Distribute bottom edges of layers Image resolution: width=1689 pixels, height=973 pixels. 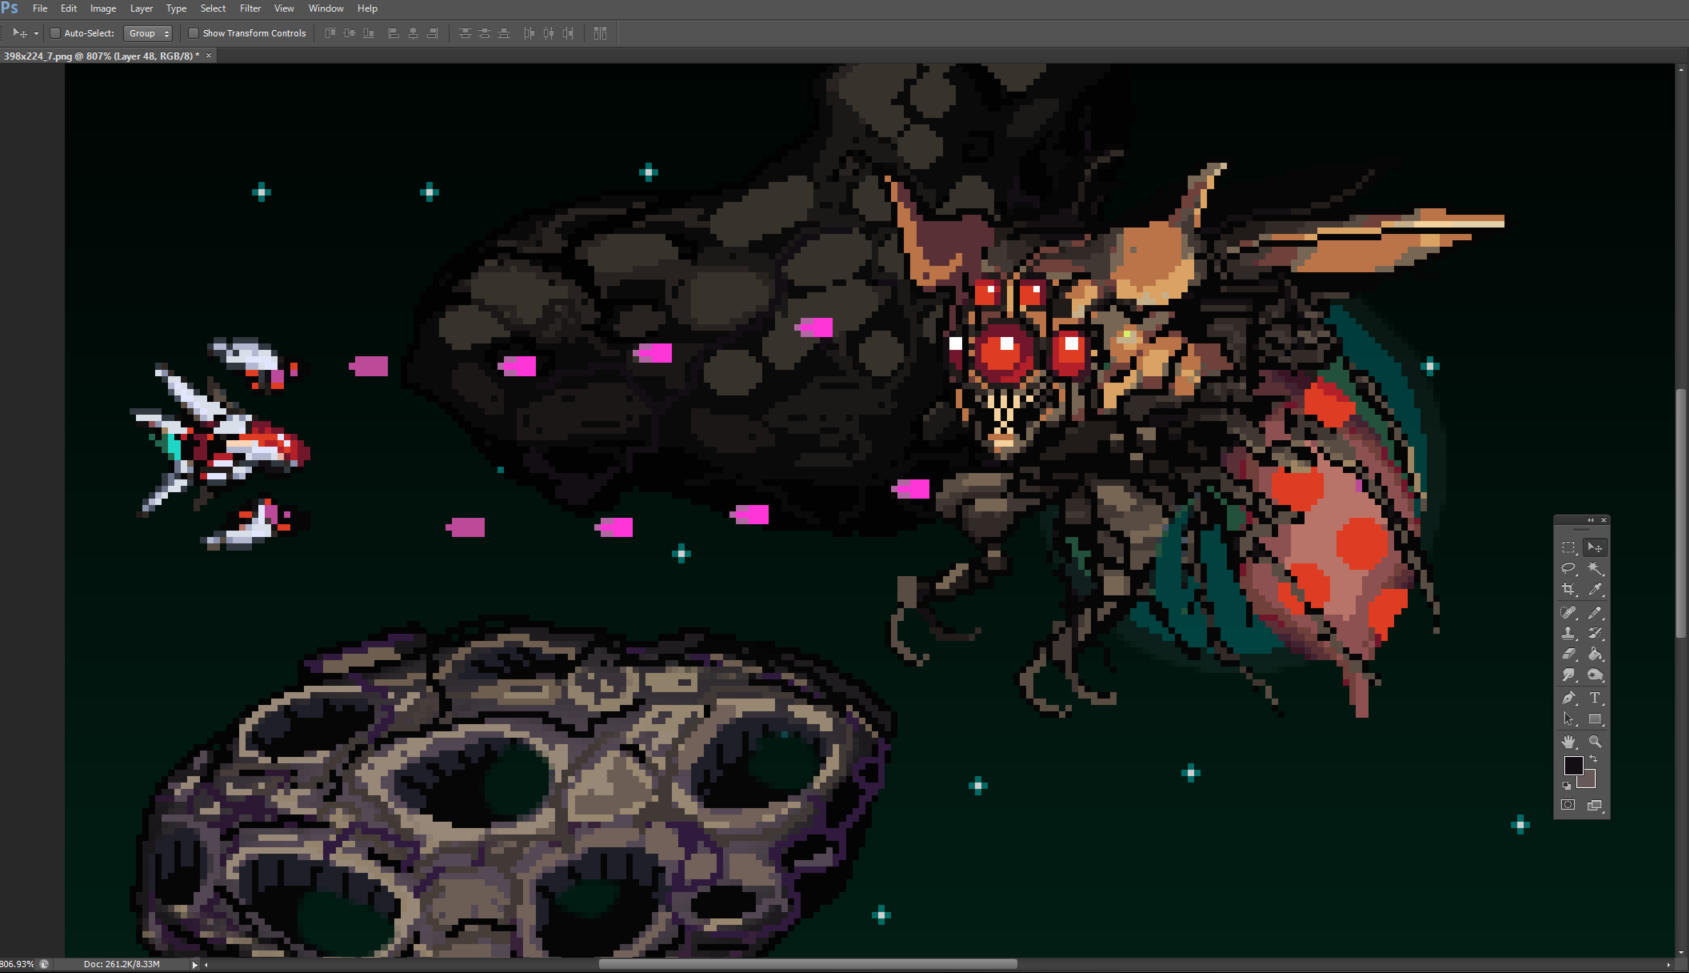click(504, 33)
